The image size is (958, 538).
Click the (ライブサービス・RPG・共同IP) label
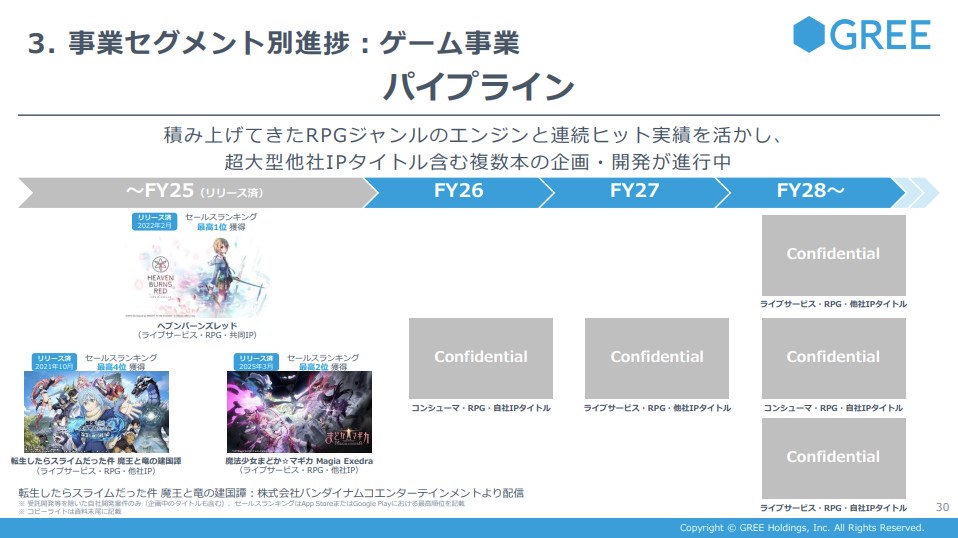tap(197, 335)
